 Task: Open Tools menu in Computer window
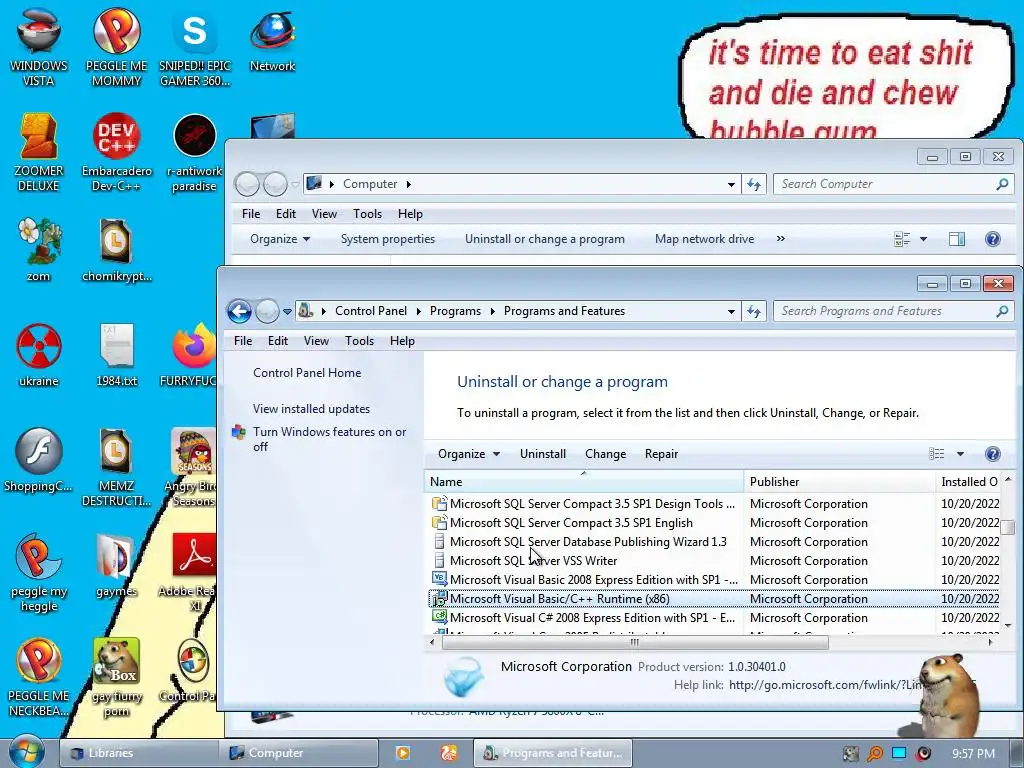[367, 214]
